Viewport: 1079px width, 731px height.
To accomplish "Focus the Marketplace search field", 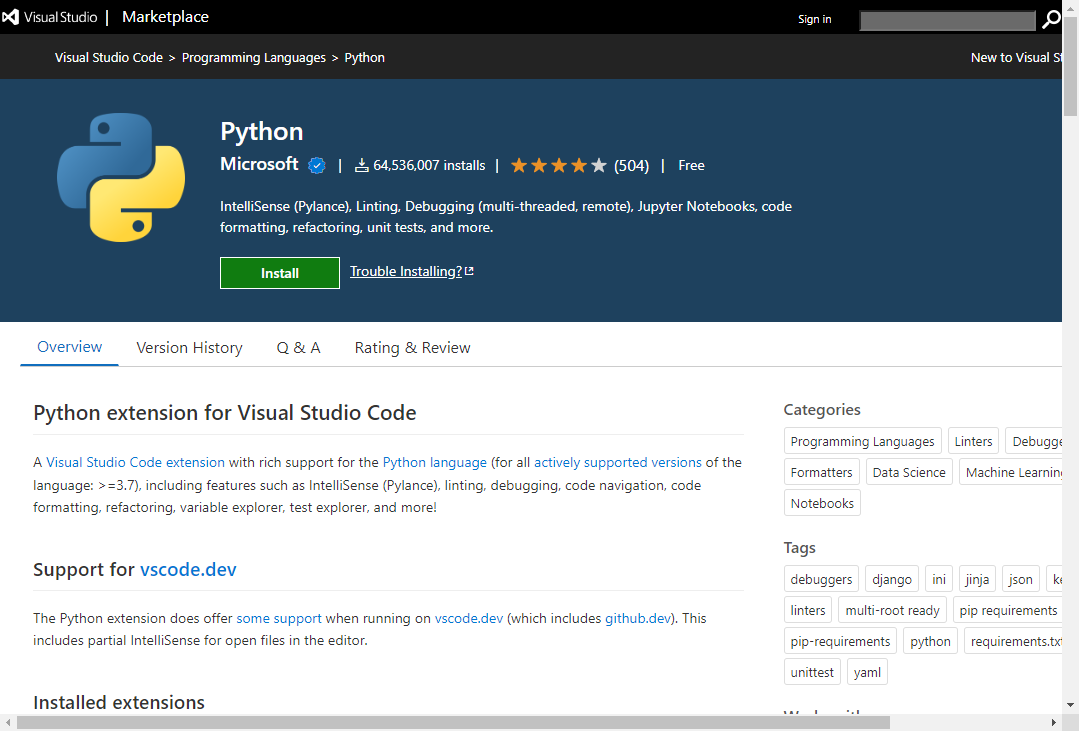I will pyautogui.click(x=948, y=21).
